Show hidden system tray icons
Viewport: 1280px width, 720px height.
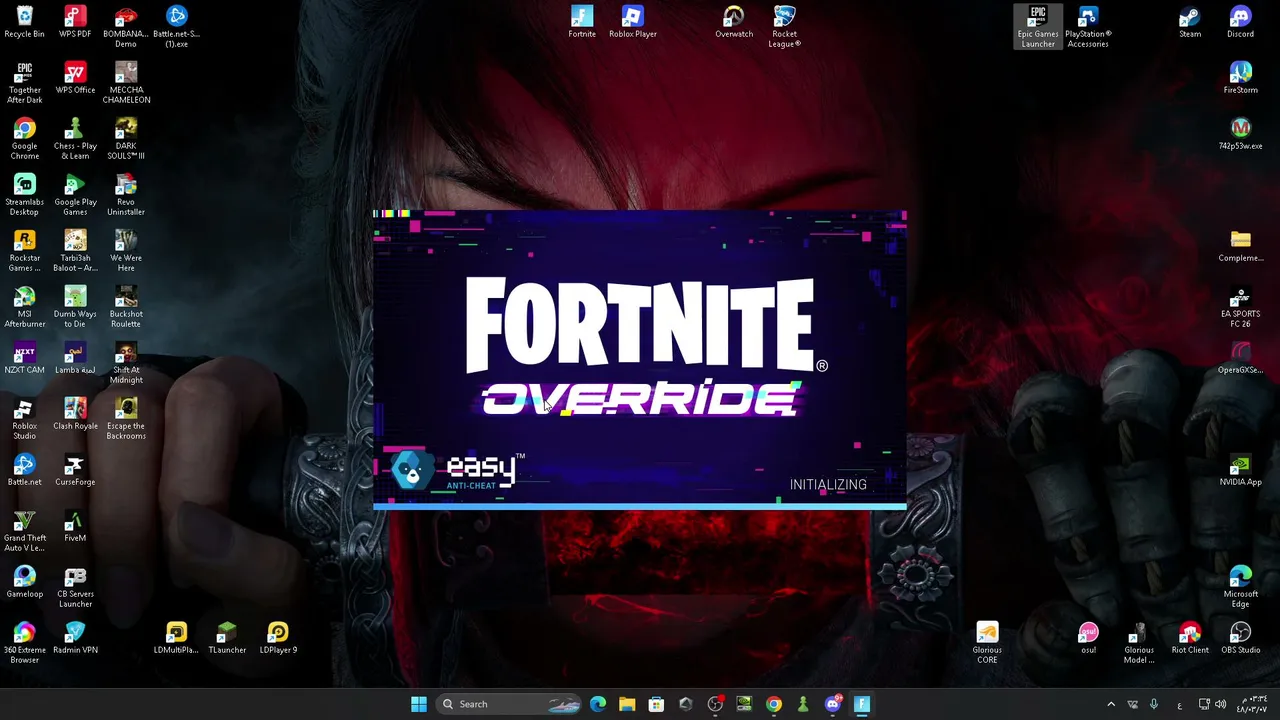(1110, 704)
